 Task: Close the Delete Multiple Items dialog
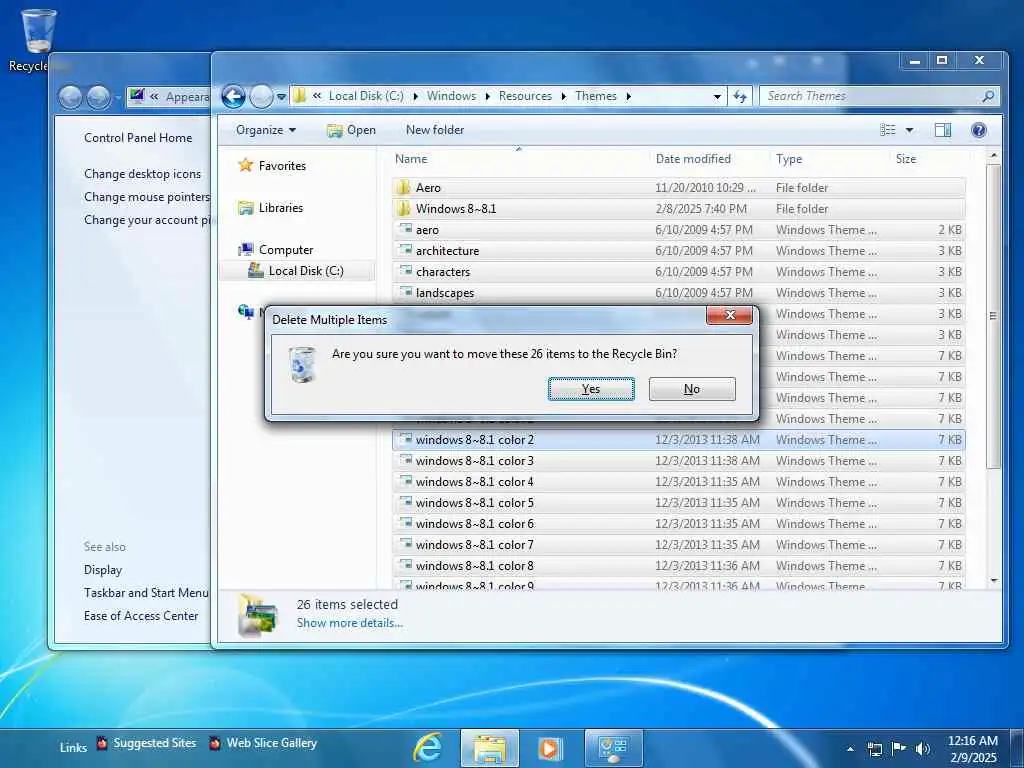(x=729, y=315)
